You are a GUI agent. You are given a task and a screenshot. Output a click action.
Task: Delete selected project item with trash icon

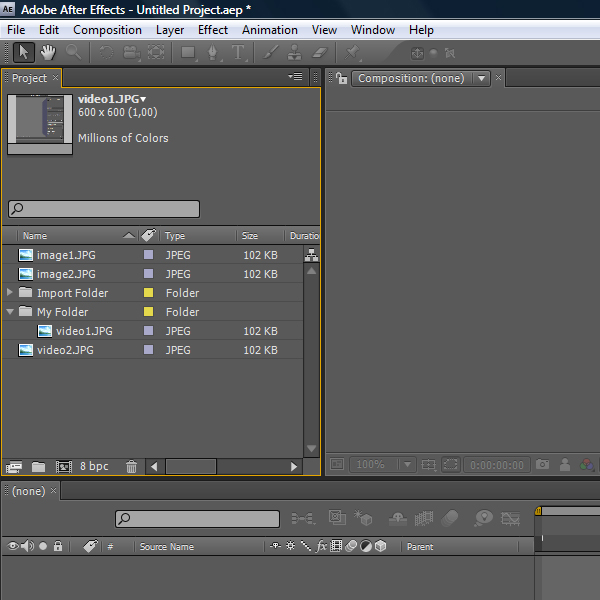[x=131, y=467]
